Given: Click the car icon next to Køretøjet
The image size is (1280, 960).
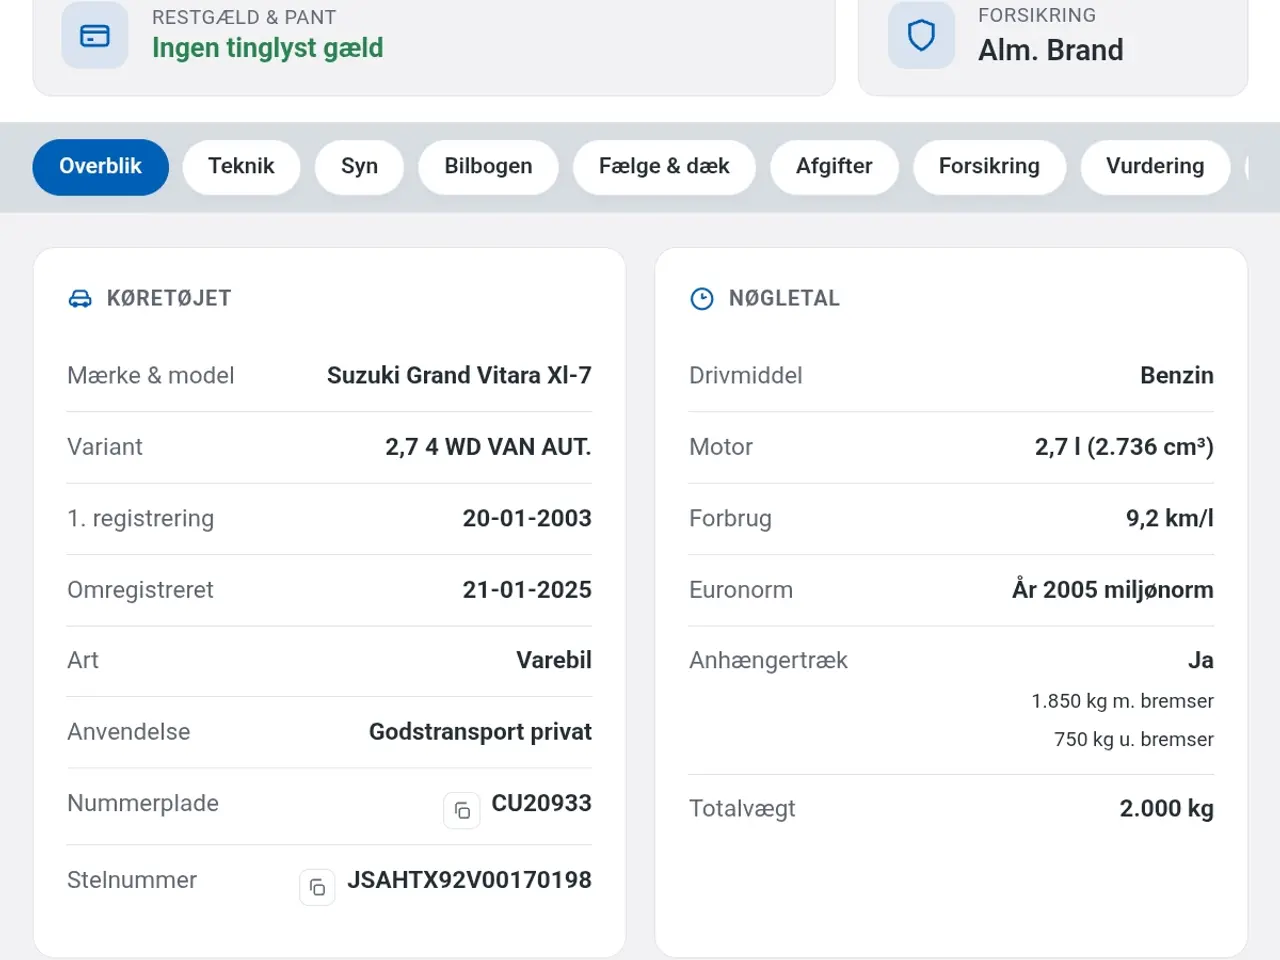Looking at the screenshot, I should (80, 299).
